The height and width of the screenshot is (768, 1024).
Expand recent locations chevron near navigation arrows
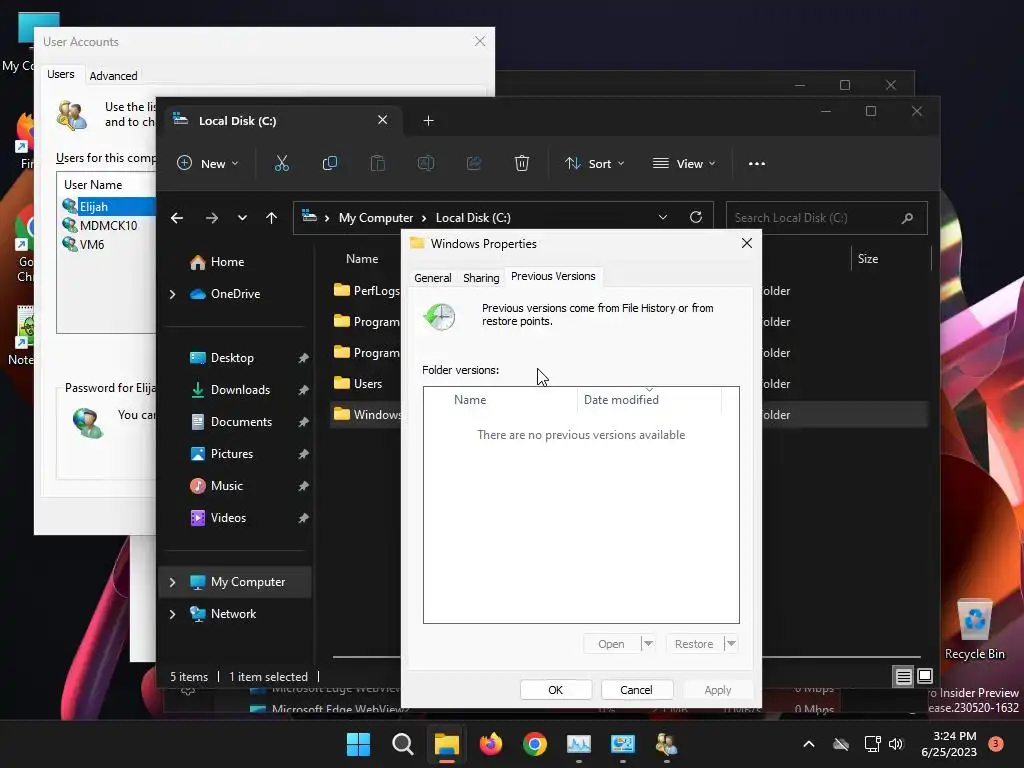[x=242, y=218]
